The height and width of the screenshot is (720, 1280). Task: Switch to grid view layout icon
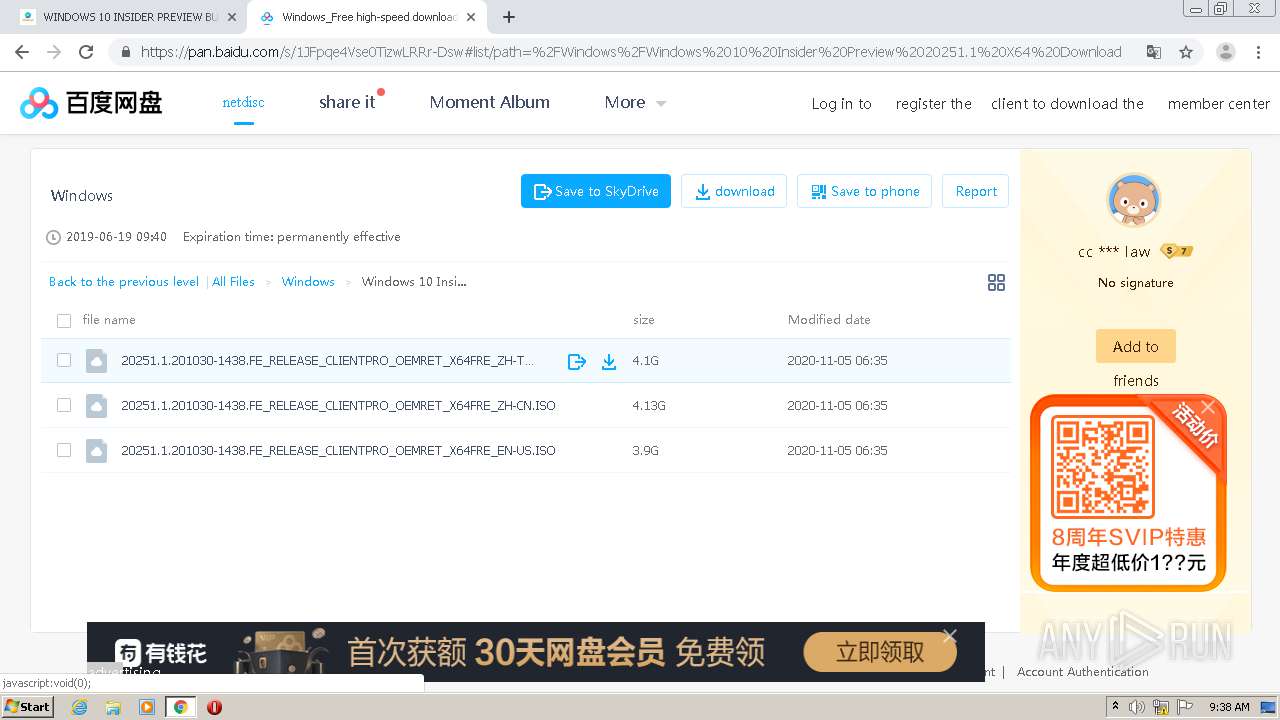[x=996, y=282]
